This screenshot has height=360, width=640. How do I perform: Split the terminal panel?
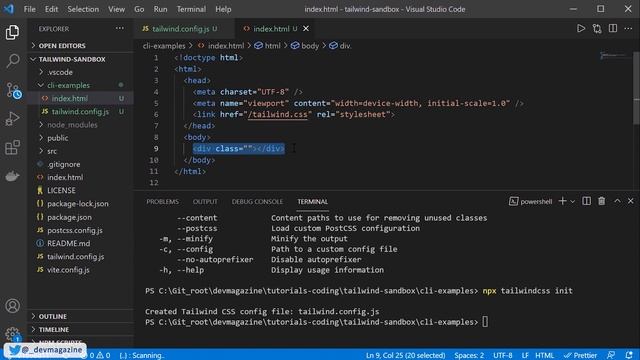587,201
